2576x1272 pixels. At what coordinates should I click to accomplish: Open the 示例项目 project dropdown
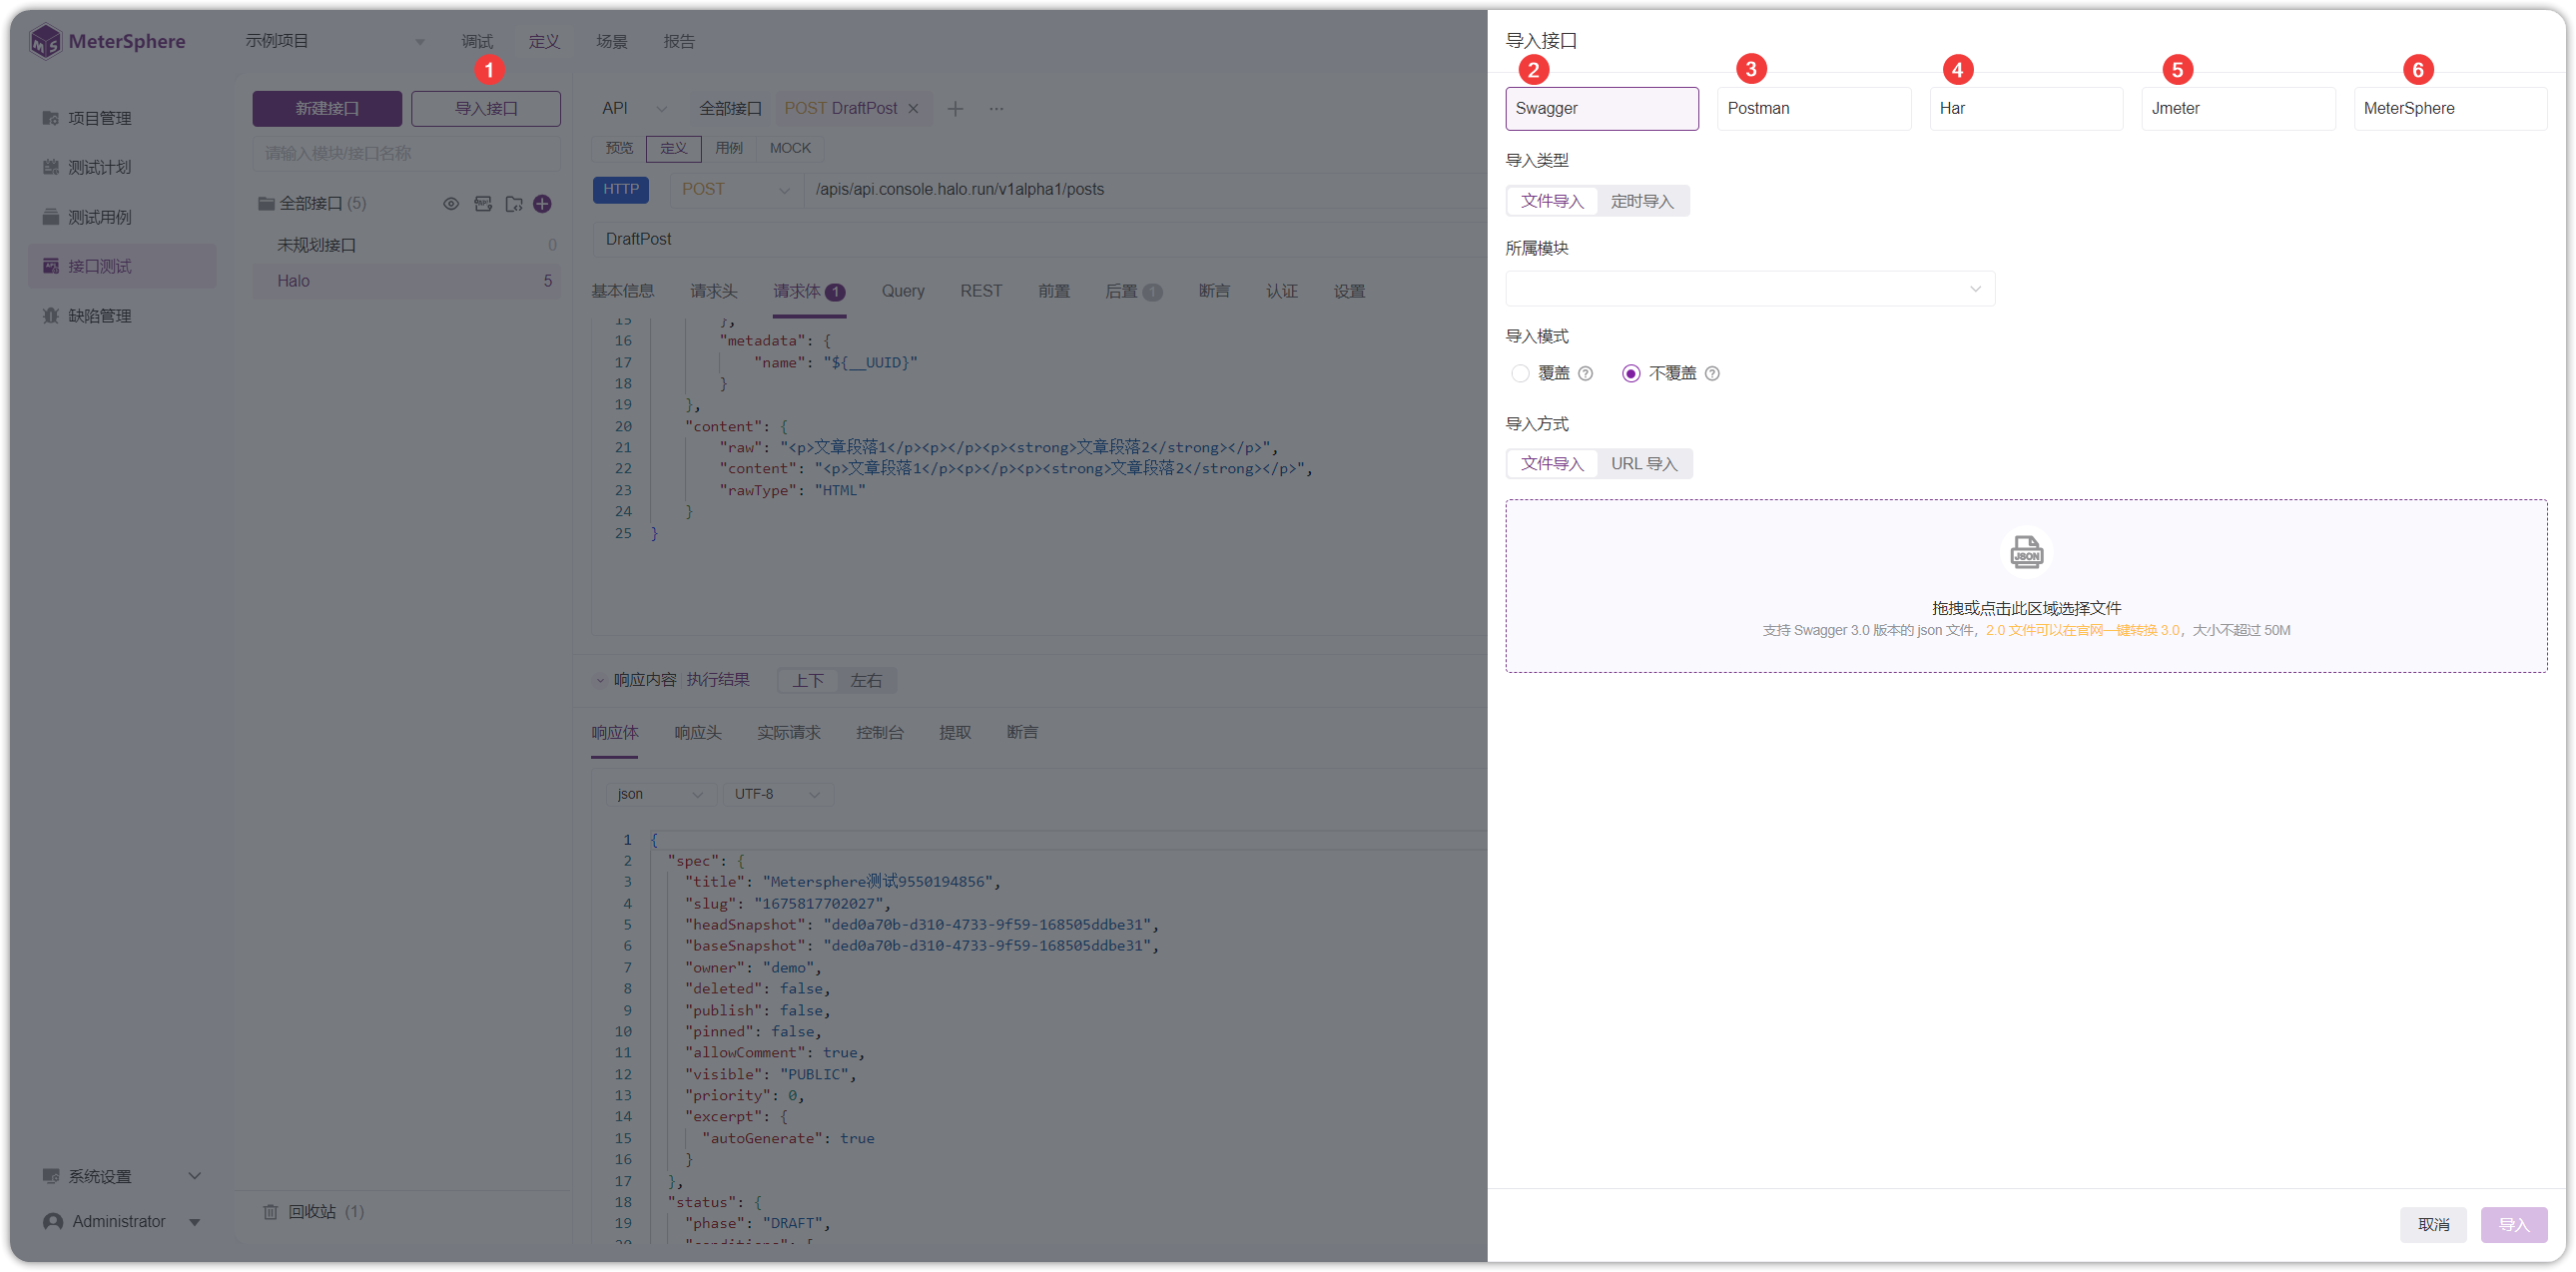pos(334,41)
